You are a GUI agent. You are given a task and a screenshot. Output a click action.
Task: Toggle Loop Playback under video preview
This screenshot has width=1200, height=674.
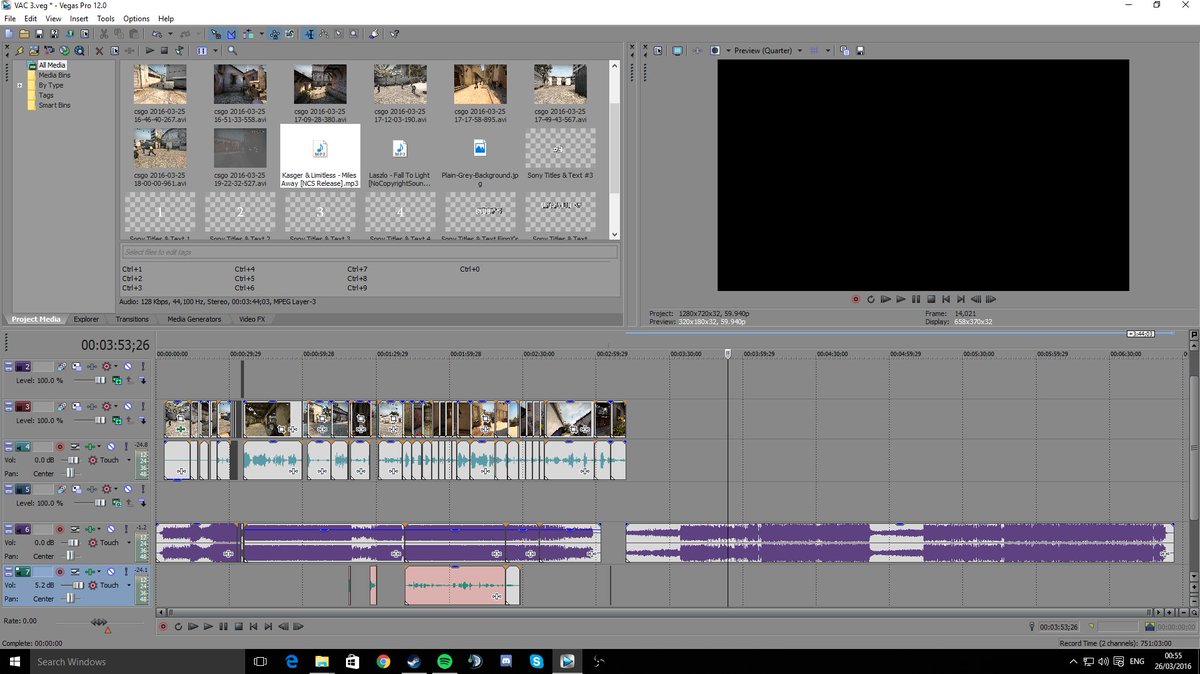pos(870,299)
